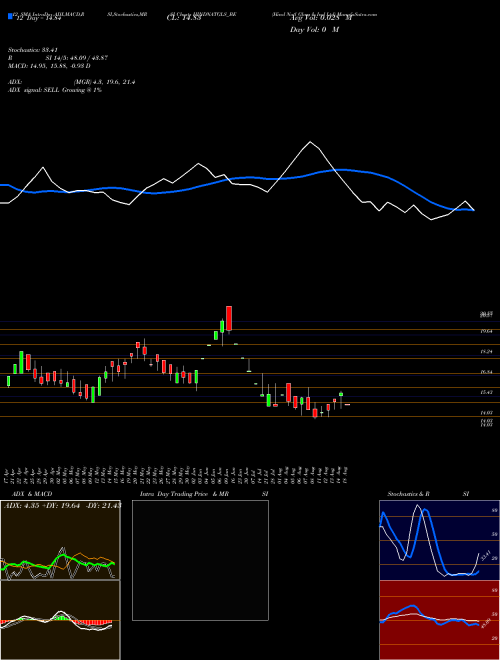Click the blue 12-day SMA legend square

click(10, 16)
